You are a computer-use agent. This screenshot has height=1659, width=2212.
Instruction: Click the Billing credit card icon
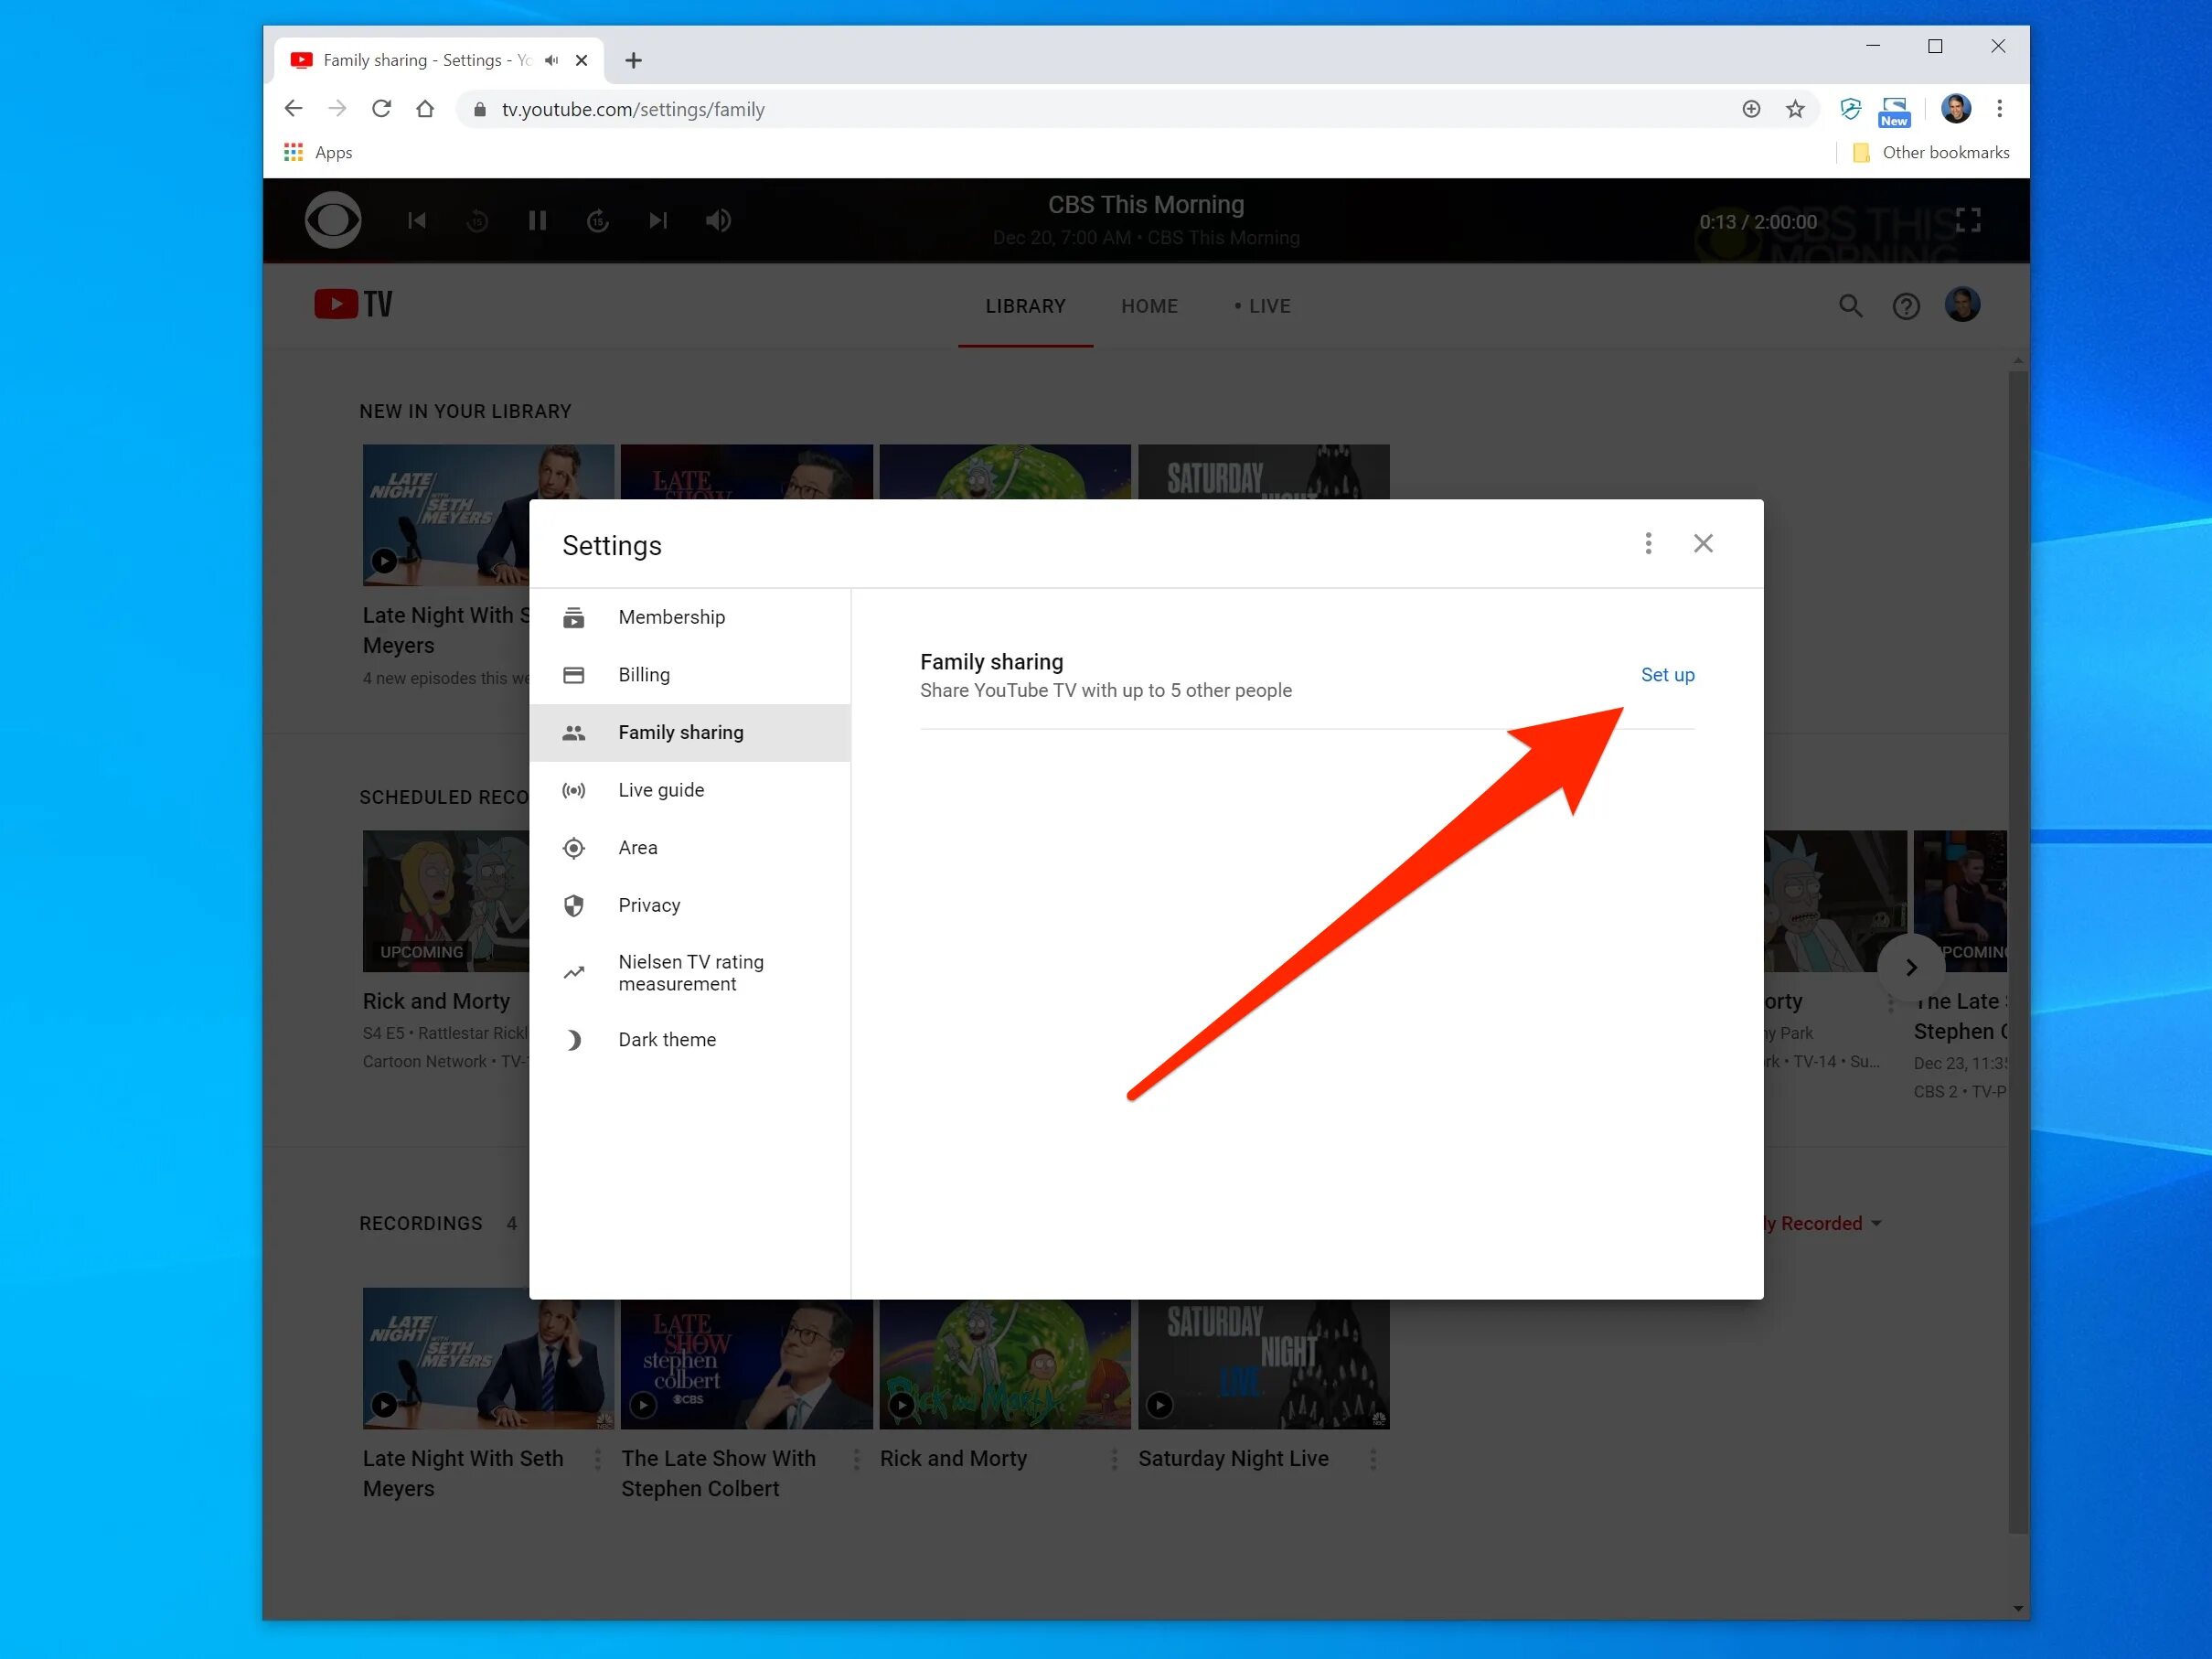point(573,675)
